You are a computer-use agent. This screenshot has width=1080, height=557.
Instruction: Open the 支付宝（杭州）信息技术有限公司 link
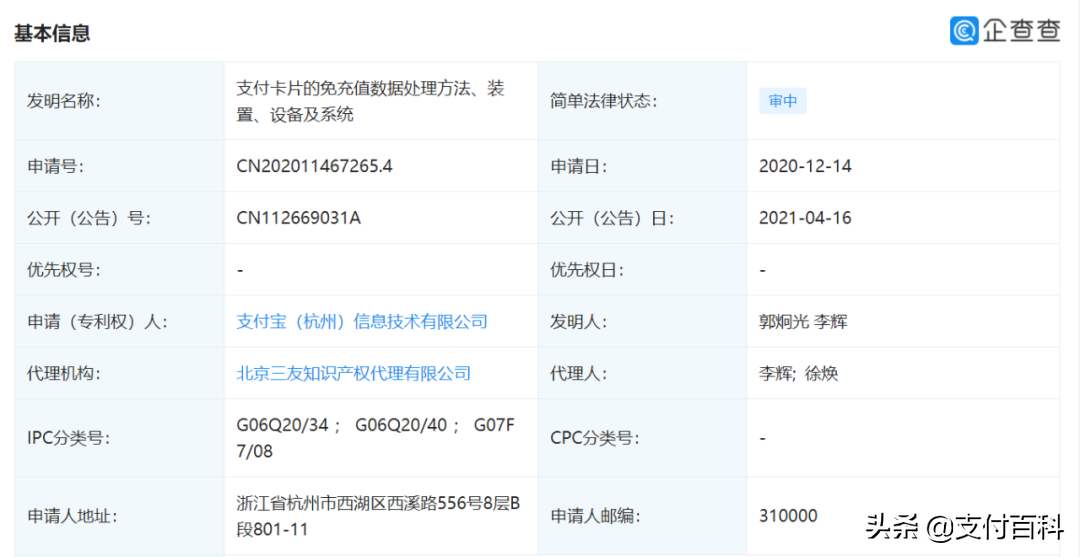click(362, 322)
